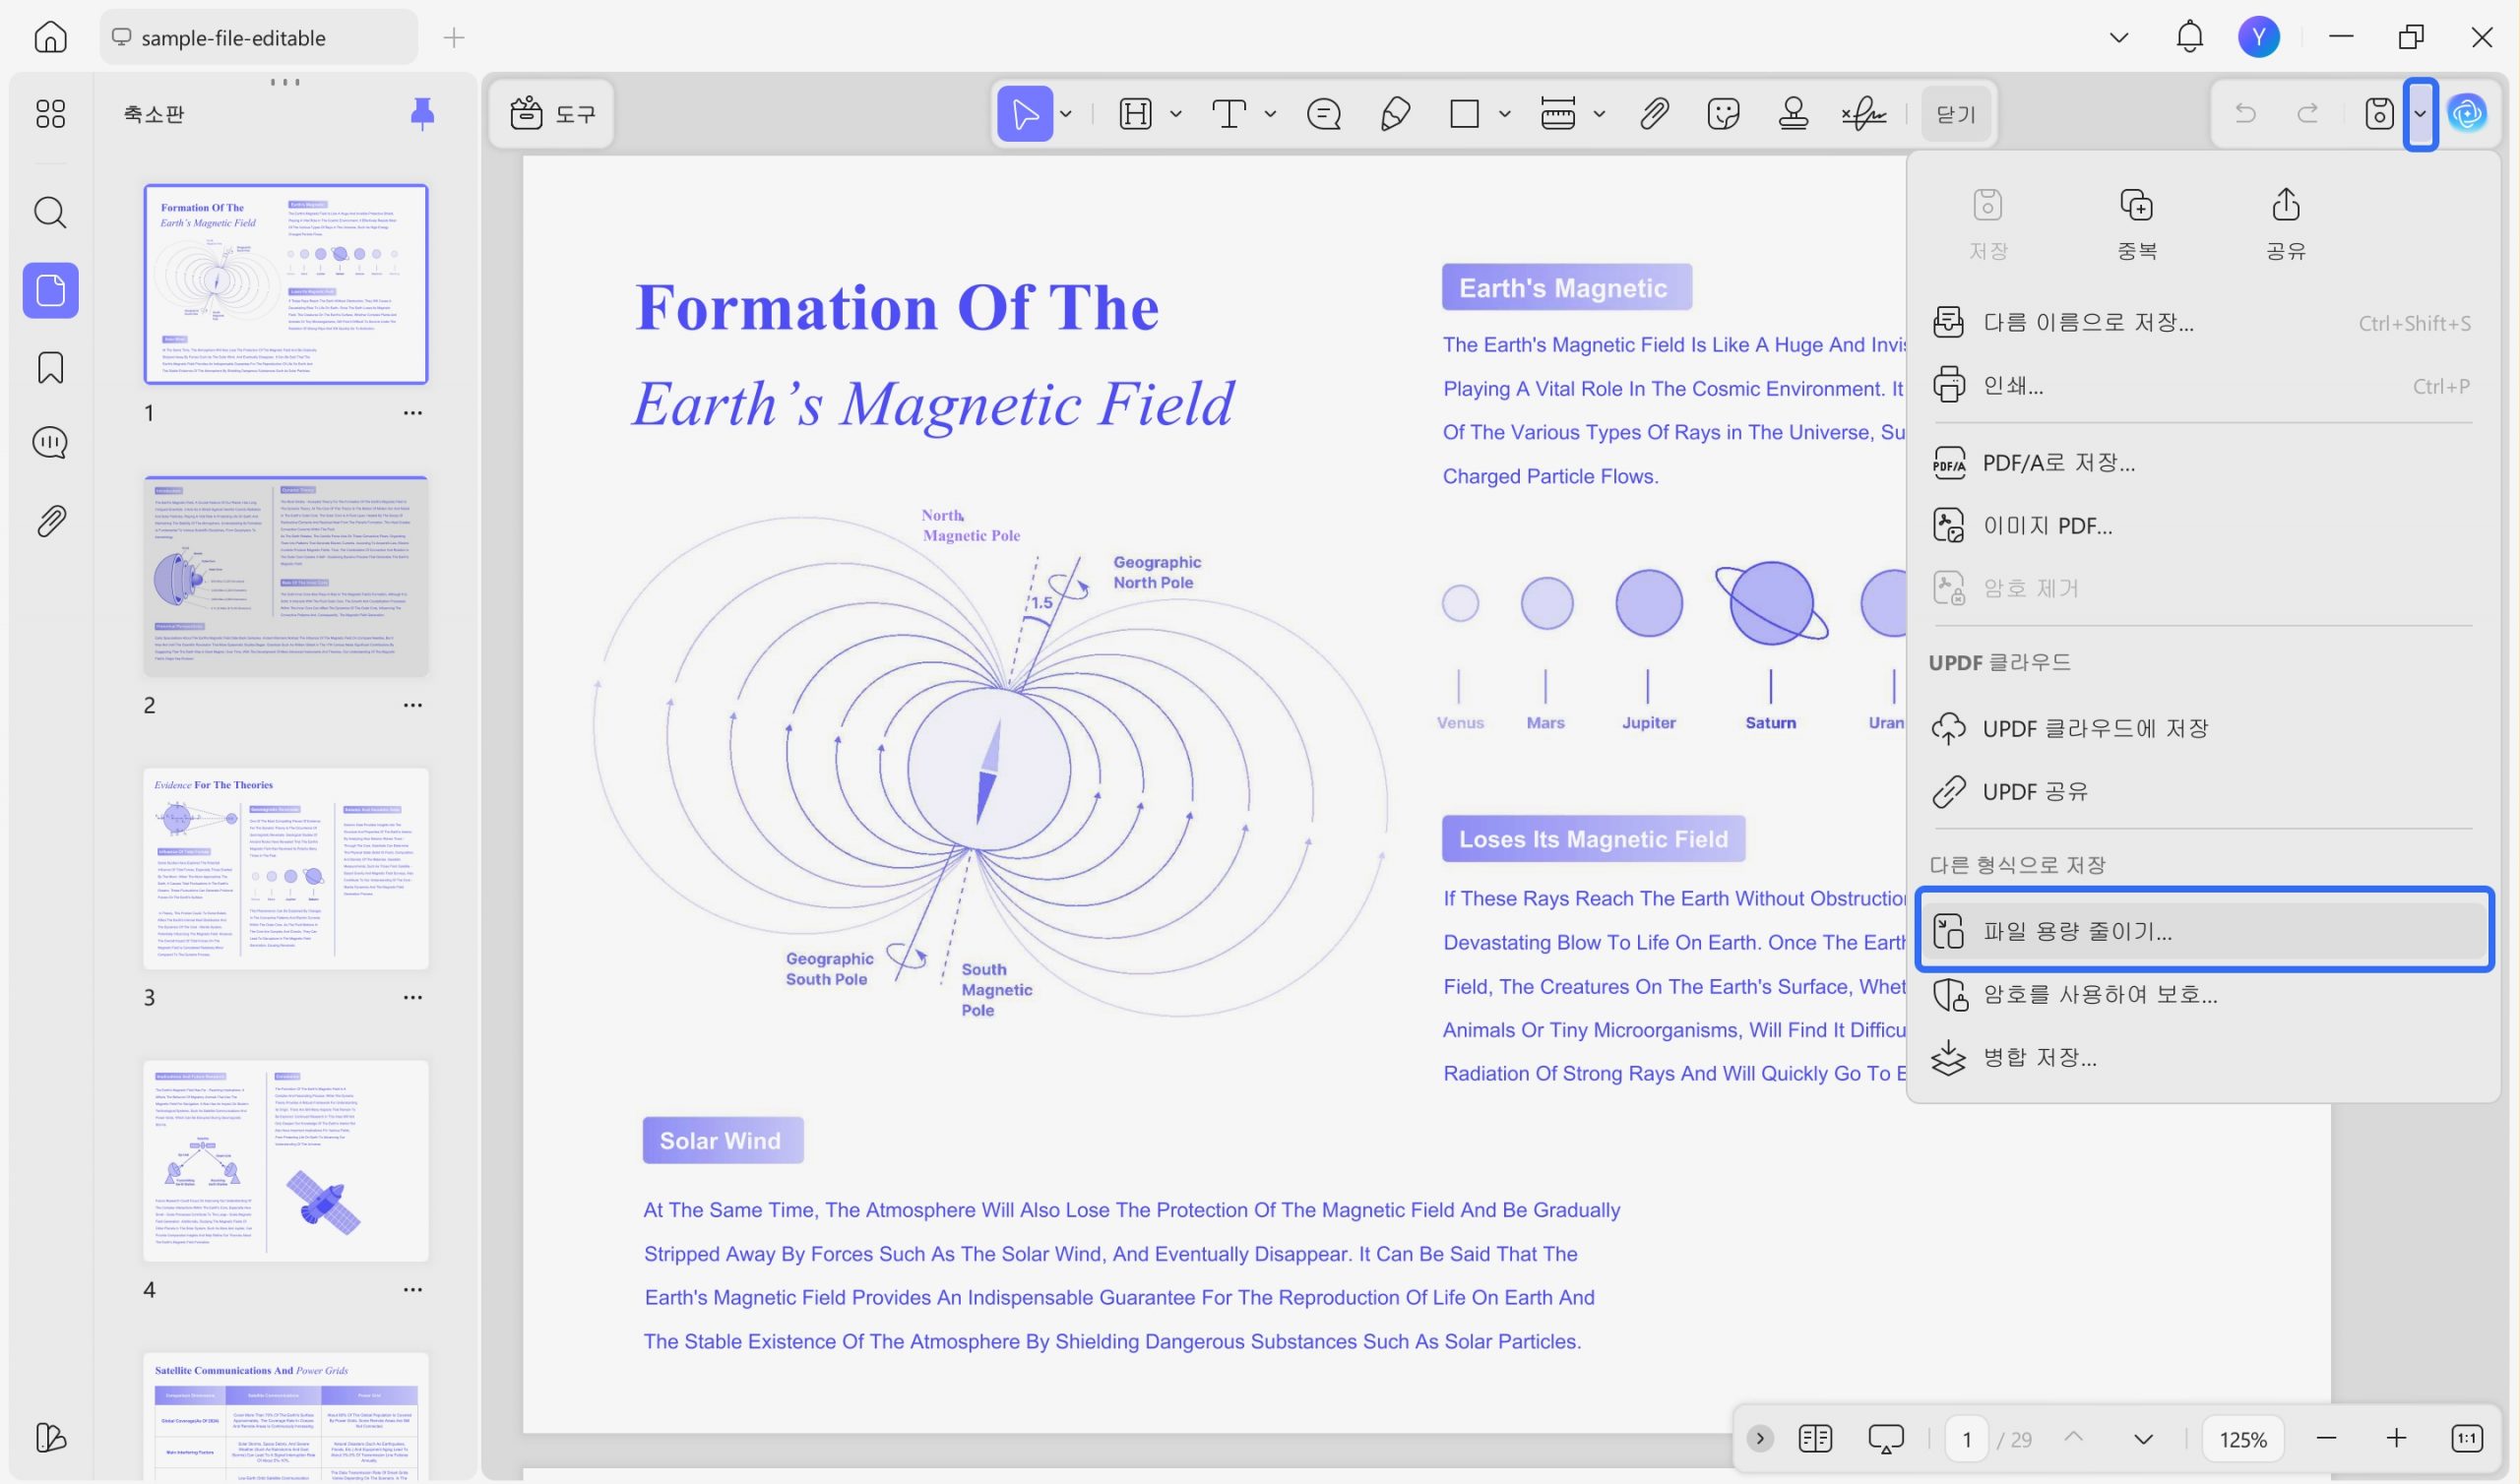This screenshot has height=1484, width=2520.
Task: Open notifications bell
Action: [x=2190, y=37]
